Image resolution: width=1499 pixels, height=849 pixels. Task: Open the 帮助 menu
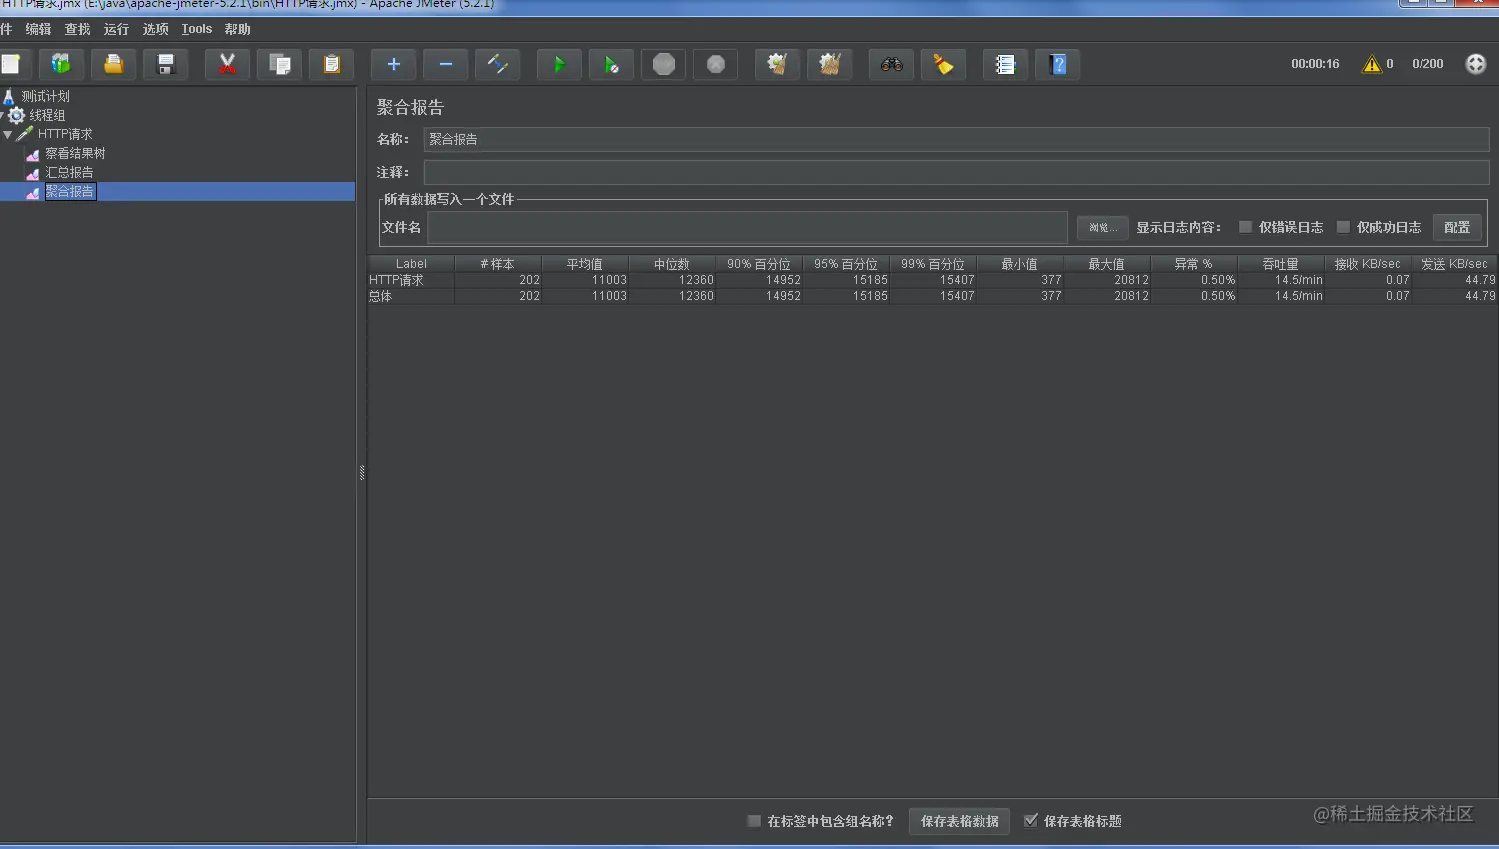tap(237, 29)
